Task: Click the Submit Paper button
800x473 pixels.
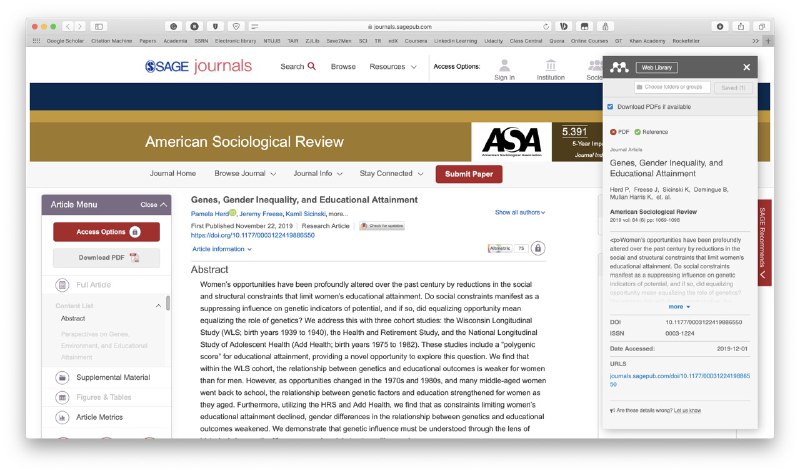Action: click(x=469, y=174)
